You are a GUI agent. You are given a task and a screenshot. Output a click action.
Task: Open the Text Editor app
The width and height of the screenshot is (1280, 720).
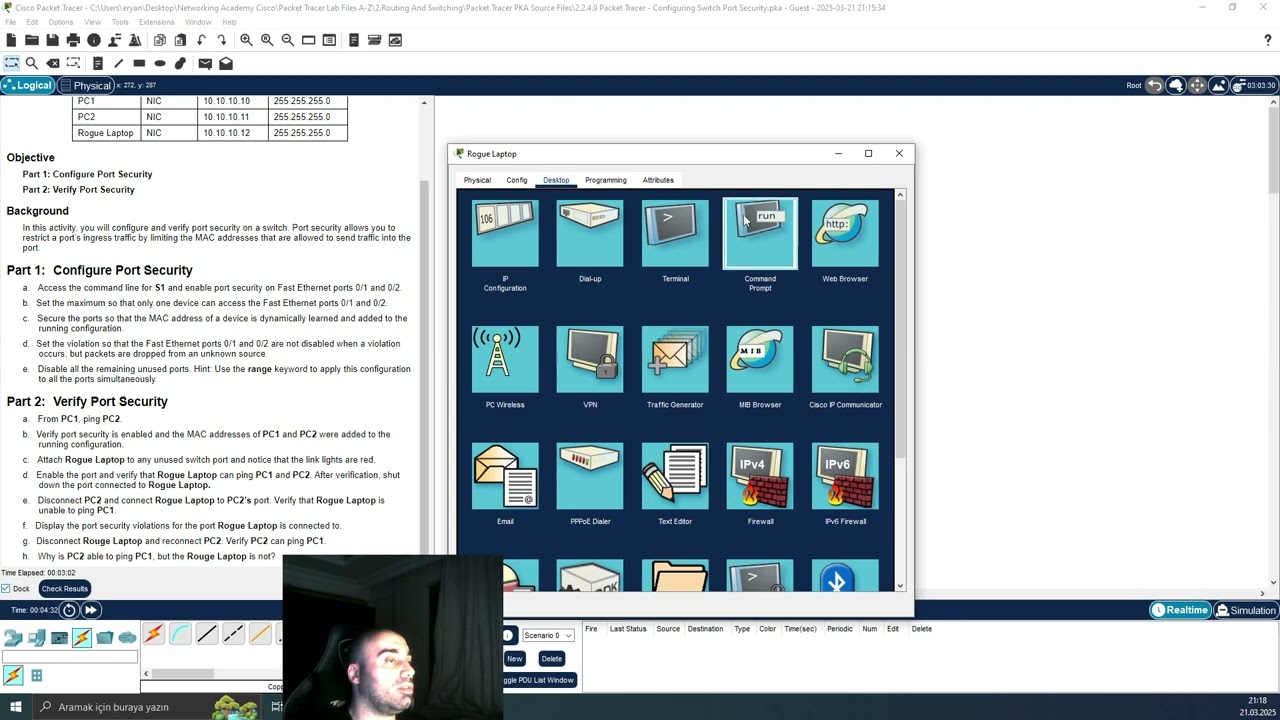(675, 476)
